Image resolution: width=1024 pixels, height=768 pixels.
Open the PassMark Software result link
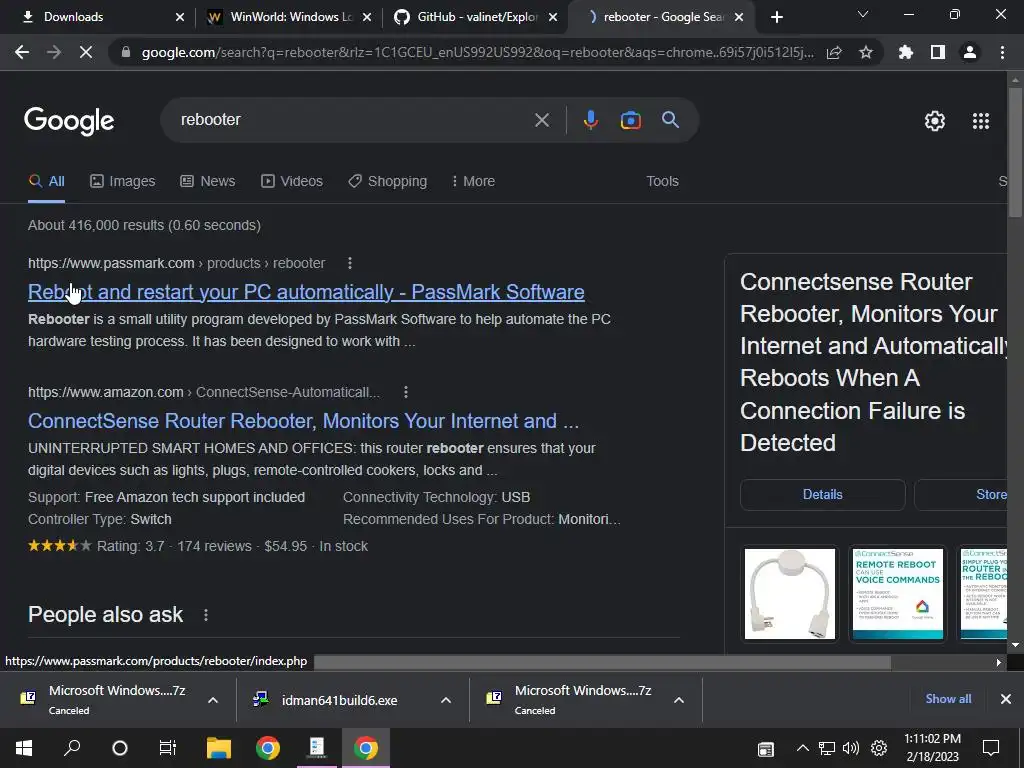tap(306, 292)
